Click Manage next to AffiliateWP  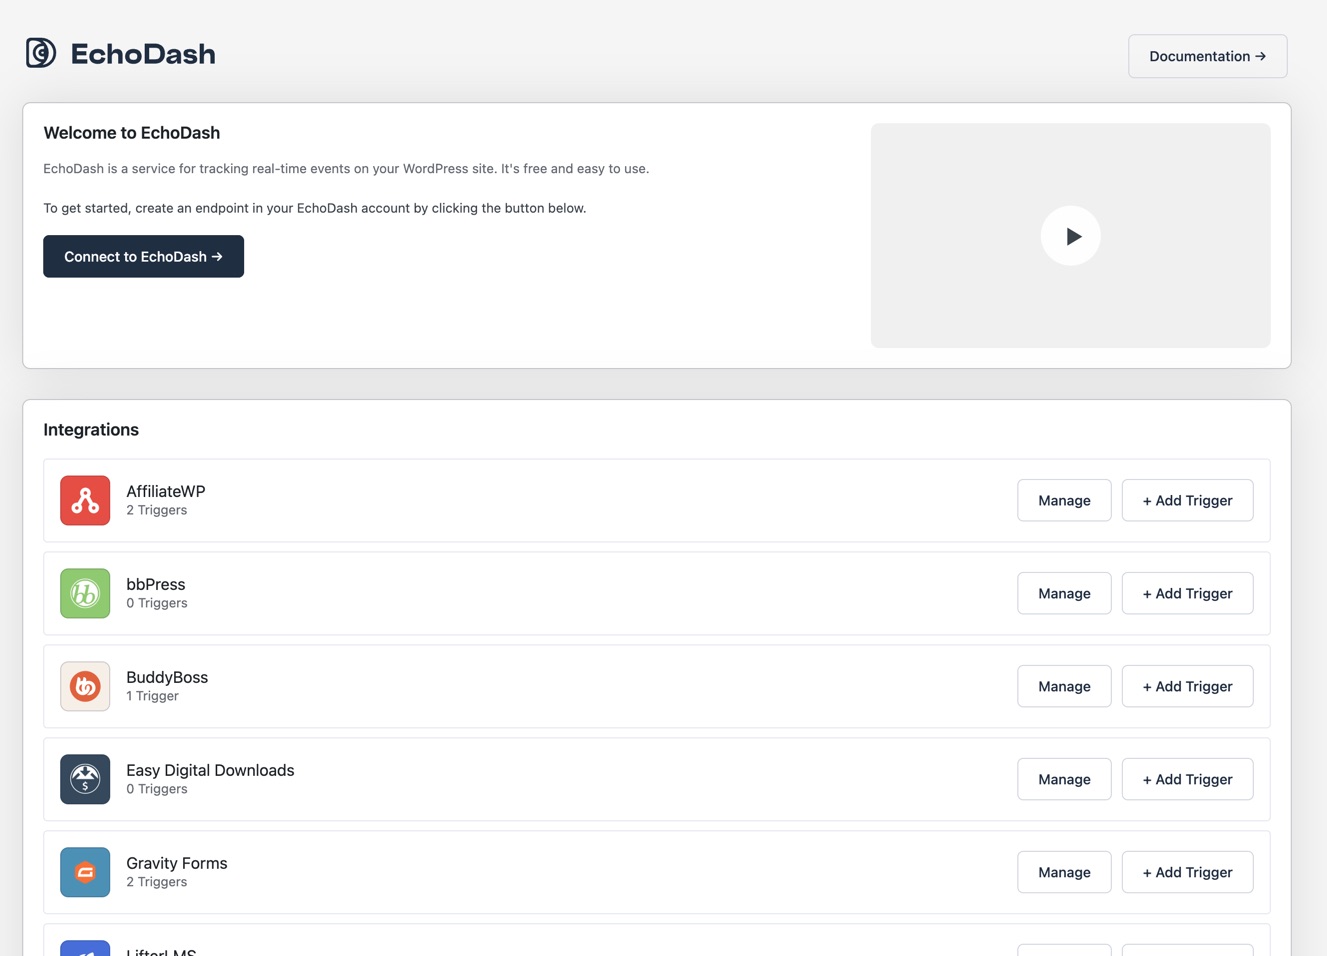click(1063, 500)
